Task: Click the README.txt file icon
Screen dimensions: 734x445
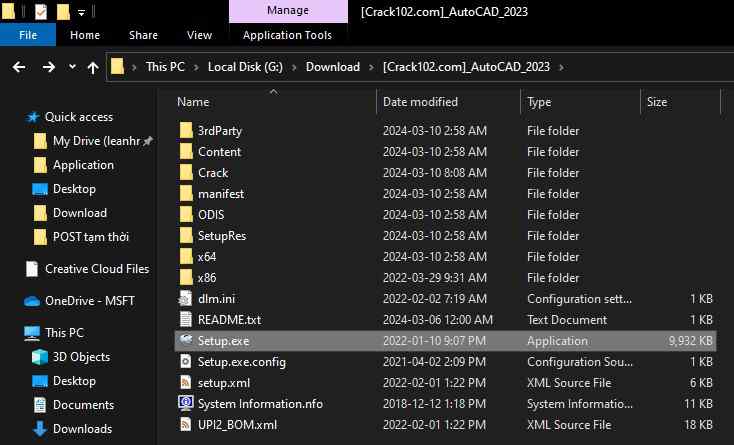Action: (x=185, y=319)
